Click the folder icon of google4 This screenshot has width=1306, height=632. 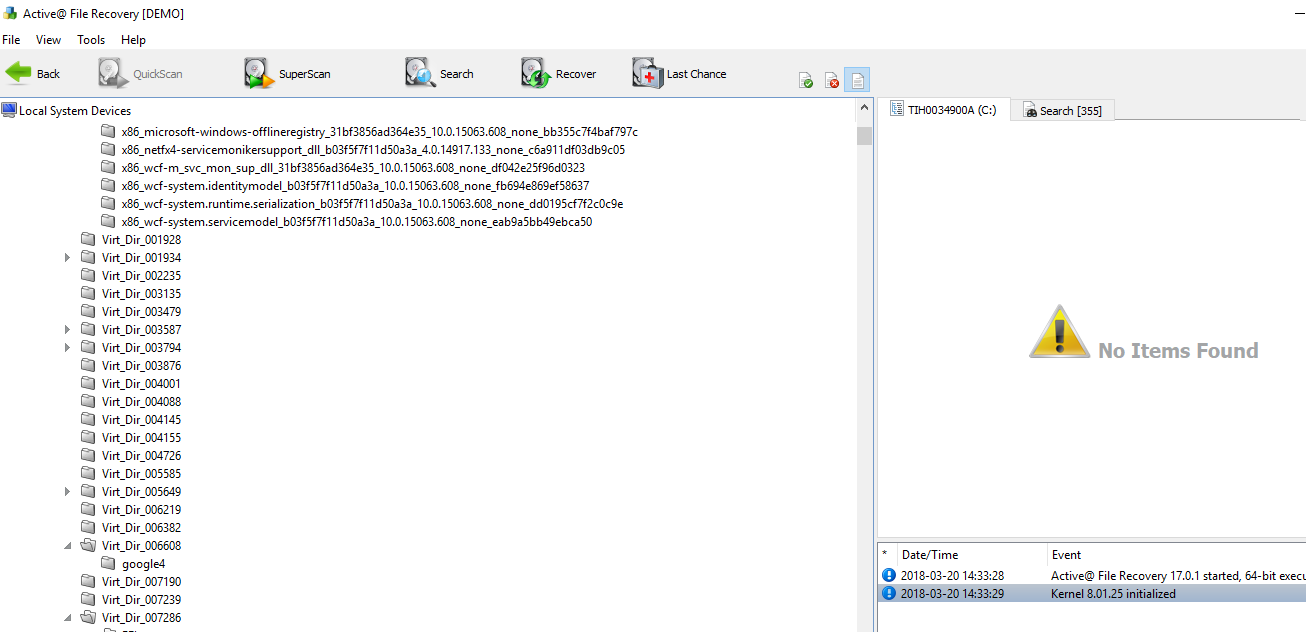108,564
